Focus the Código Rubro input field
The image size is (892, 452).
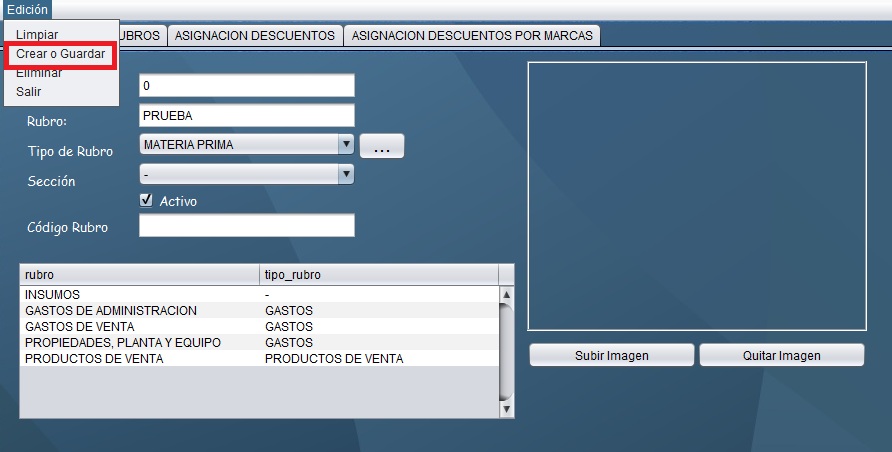coord(247,226)
